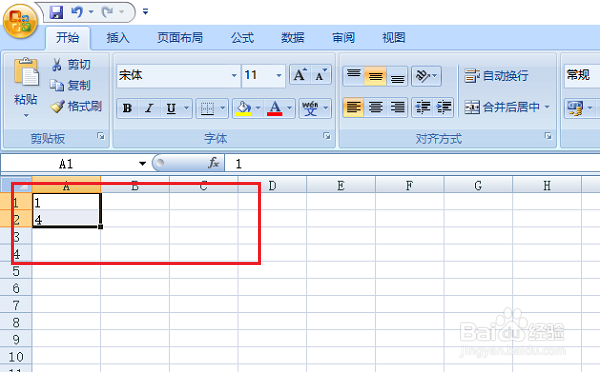Open the 字体 dialog launcher
Screen dimensions: 600x372
coord(327,136)
